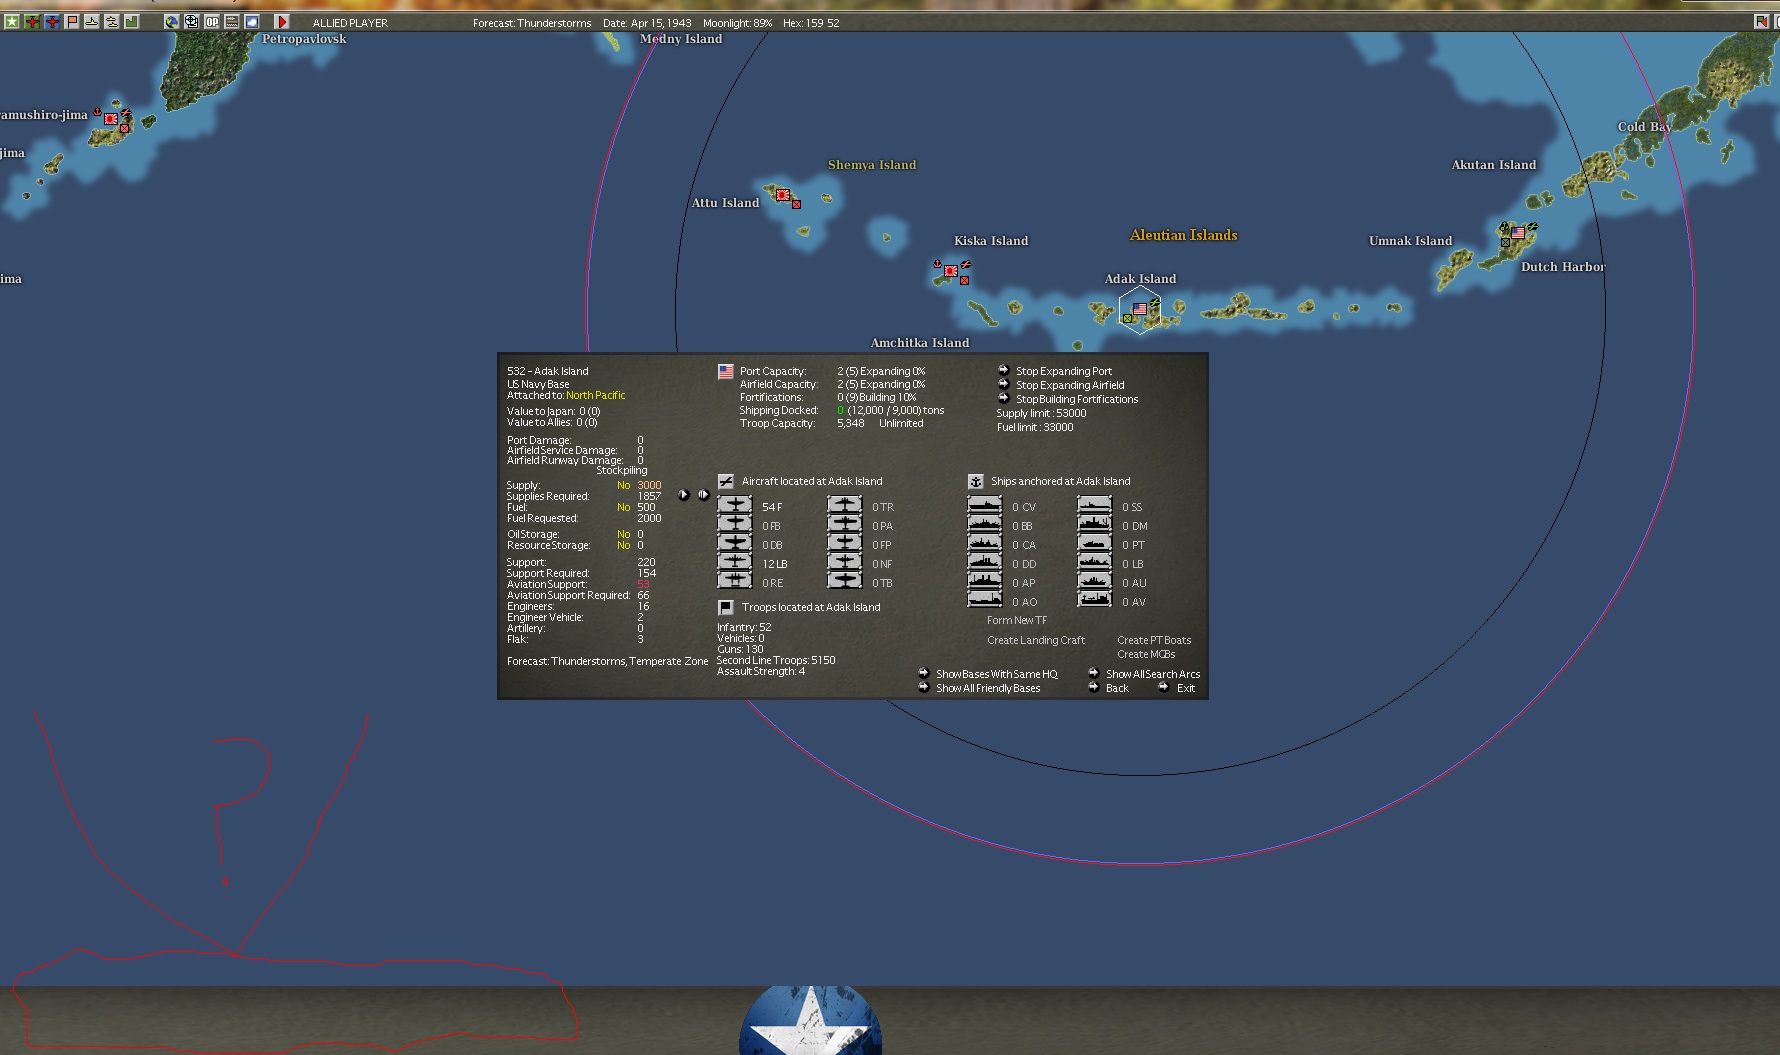This screenshot has height=1055, width=1780.
Task: Click the crosshair target toolbar icon
Action: click(192, 22)
